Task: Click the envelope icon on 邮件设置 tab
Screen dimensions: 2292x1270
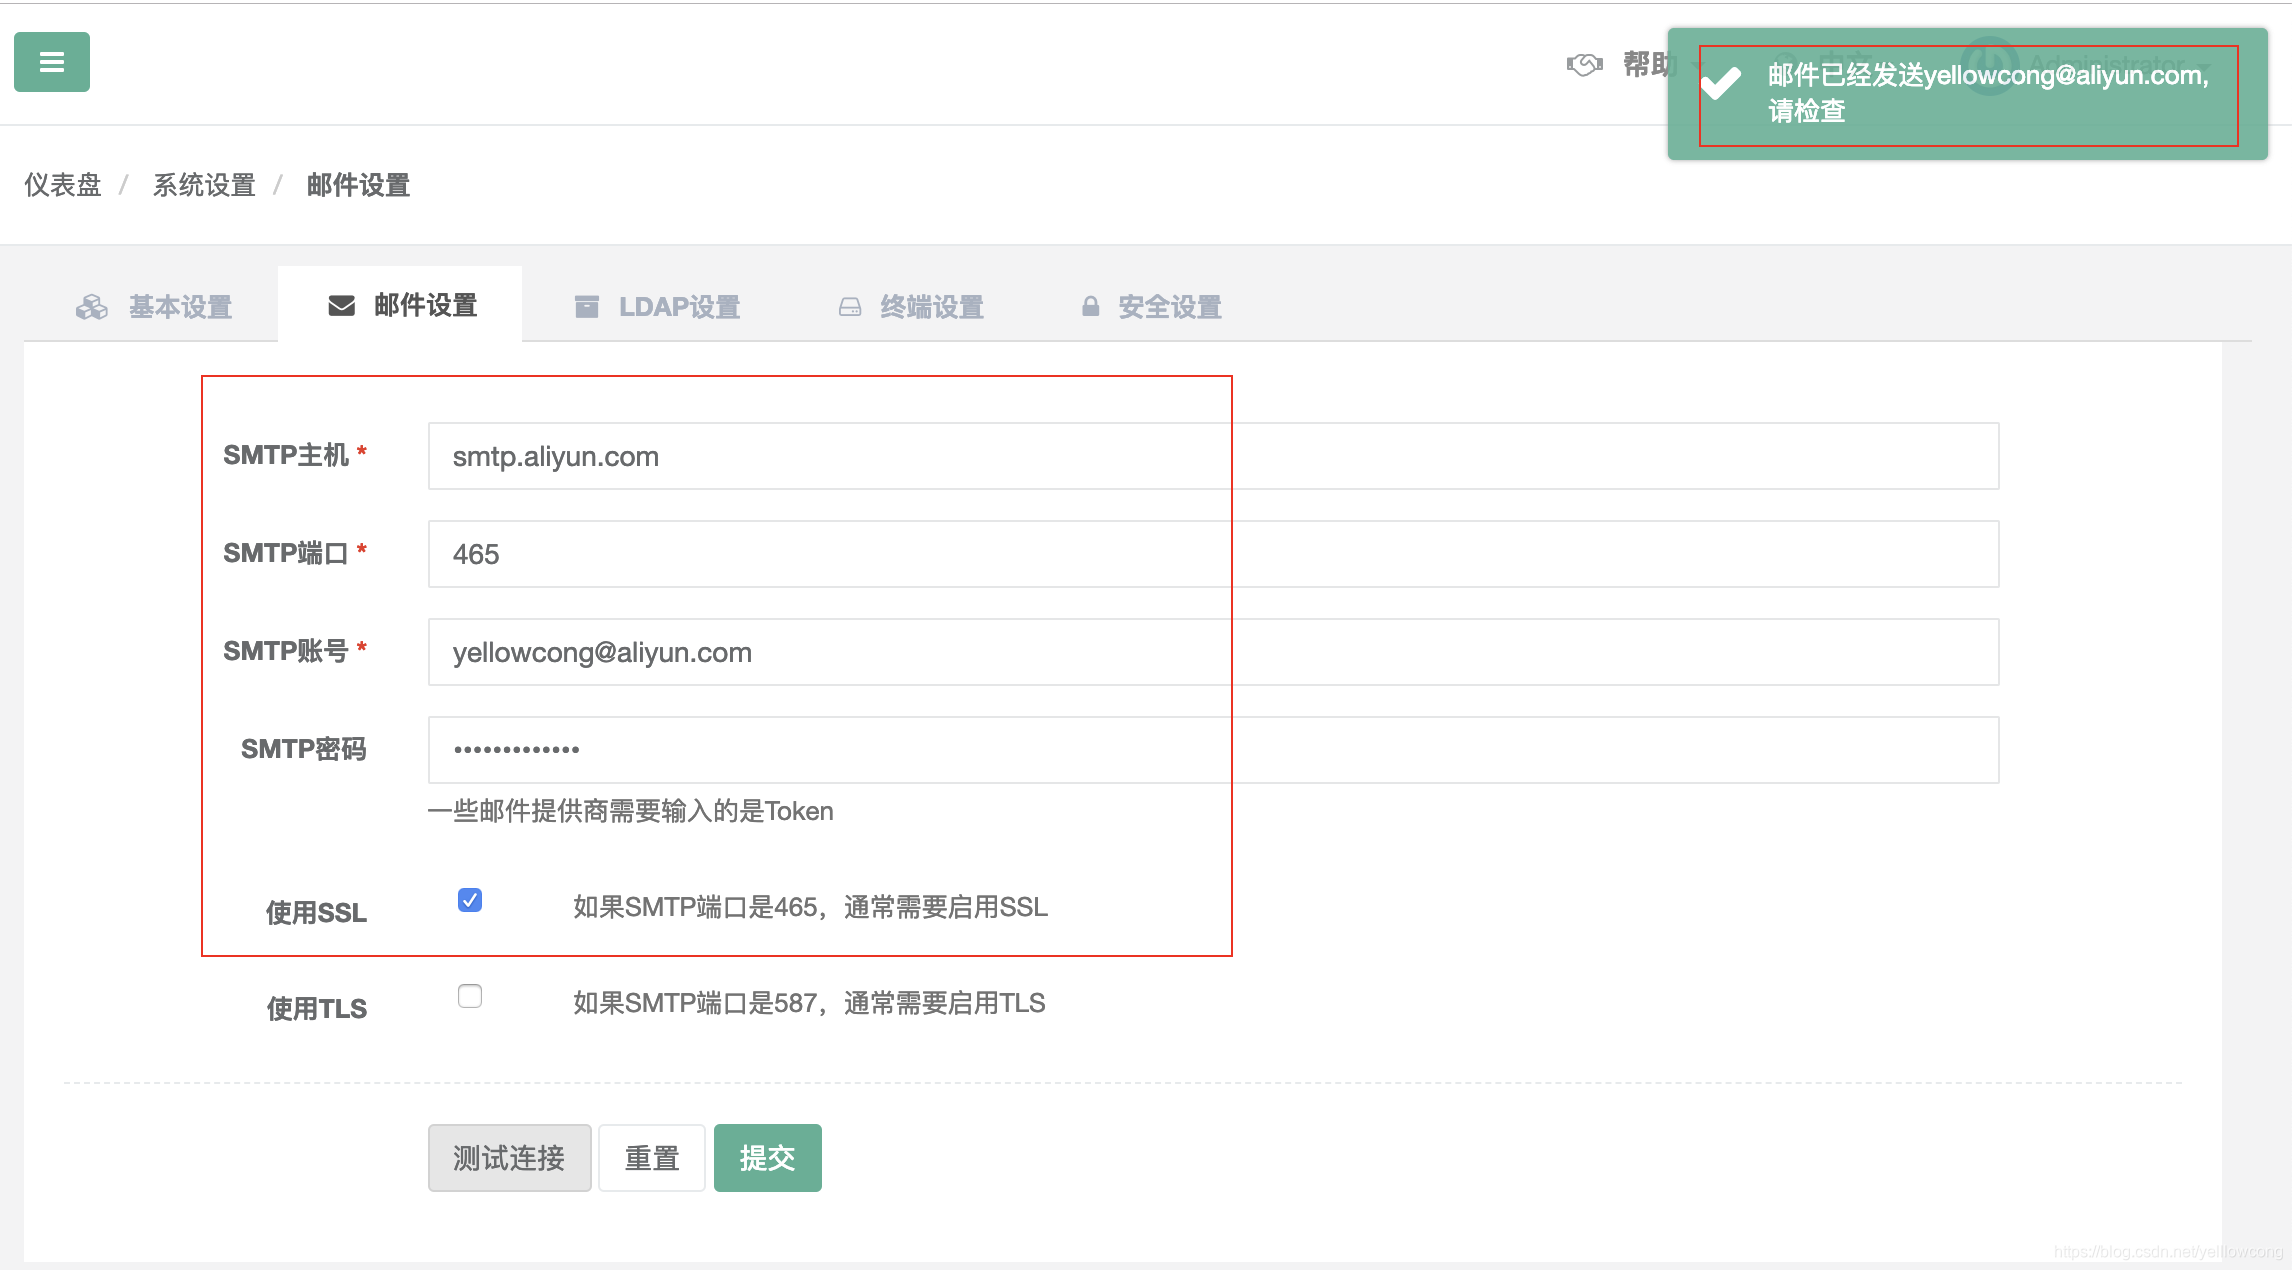Action: (342, 305)
